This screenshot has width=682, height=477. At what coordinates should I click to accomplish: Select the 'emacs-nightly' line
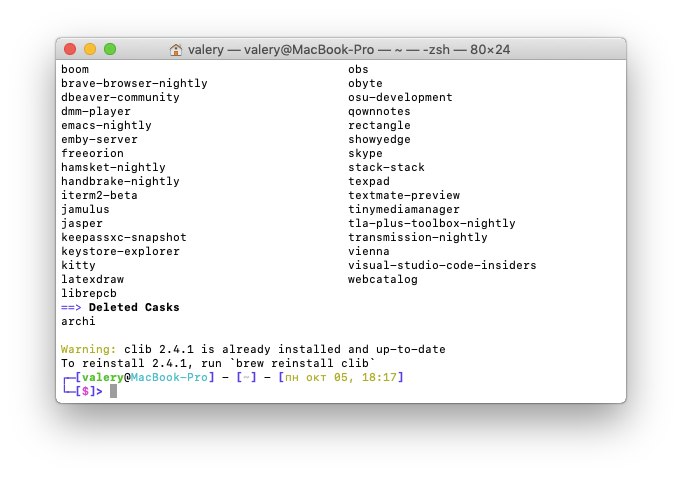pyautogui.click(x=107, y=125)
